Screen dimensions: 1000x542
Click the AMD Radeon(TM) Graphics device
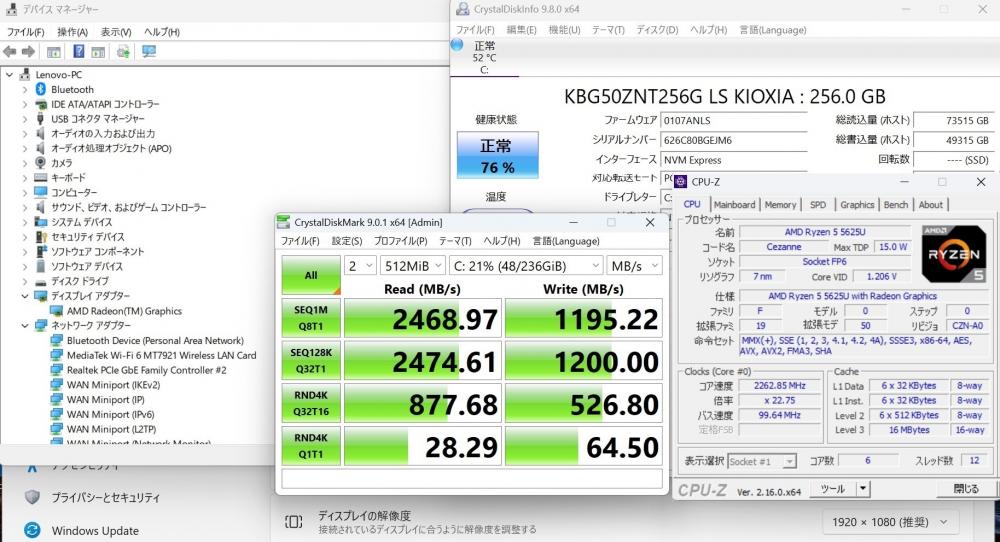[123, 311]
